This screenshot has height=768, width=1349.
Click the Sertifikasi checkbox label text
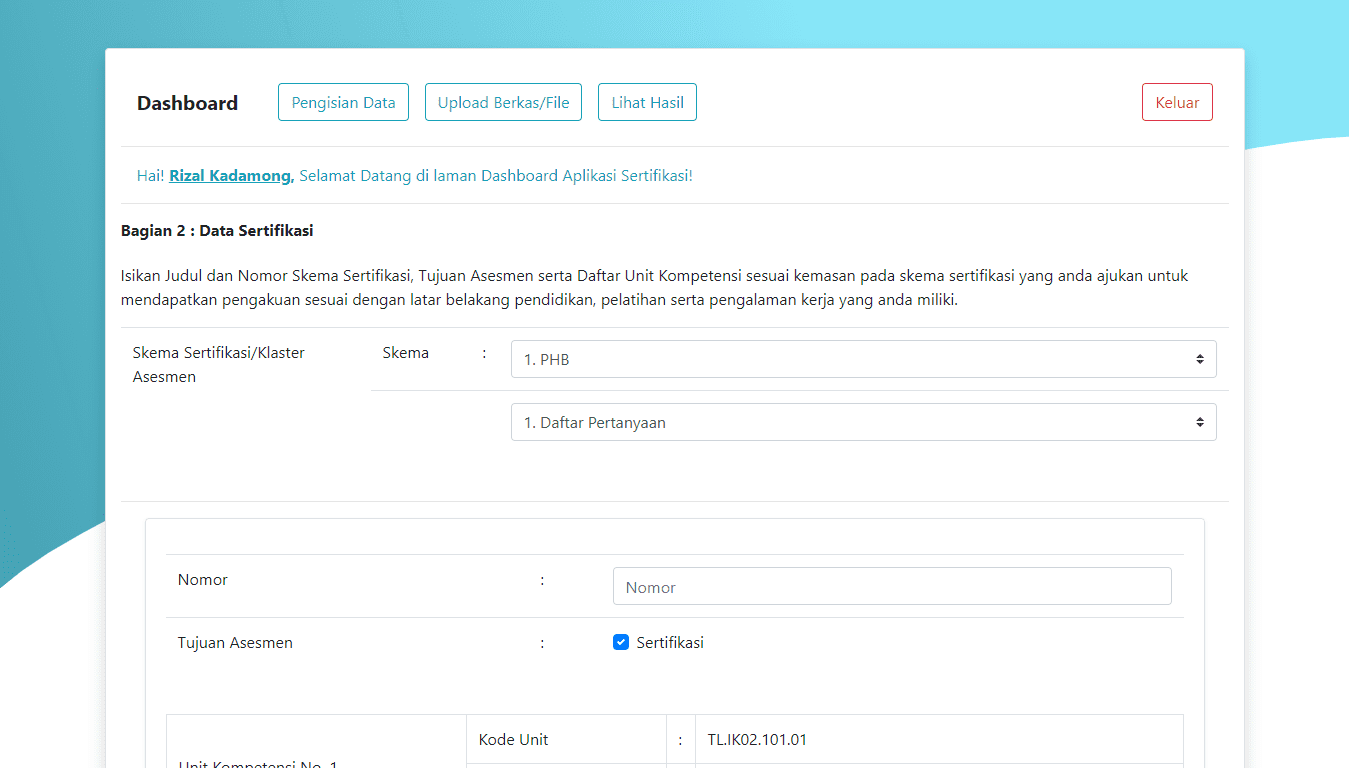670,643
